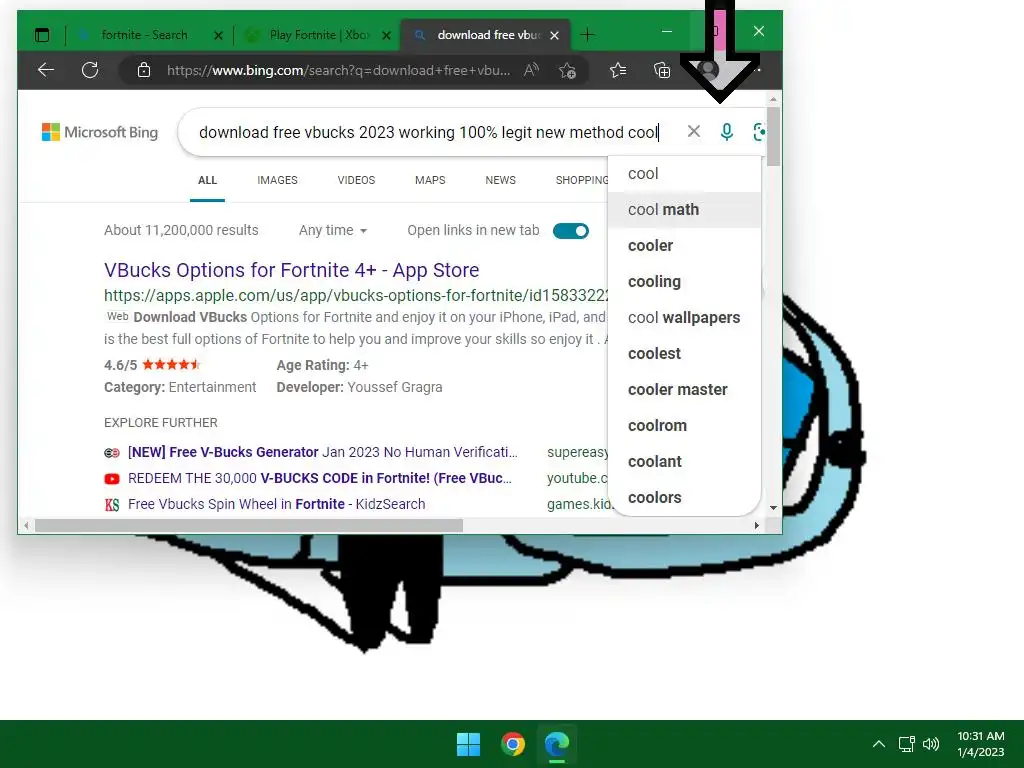Go back with the browser back arrow
This screenshot has width=1024, height=768.
click(x=46, y=70)
